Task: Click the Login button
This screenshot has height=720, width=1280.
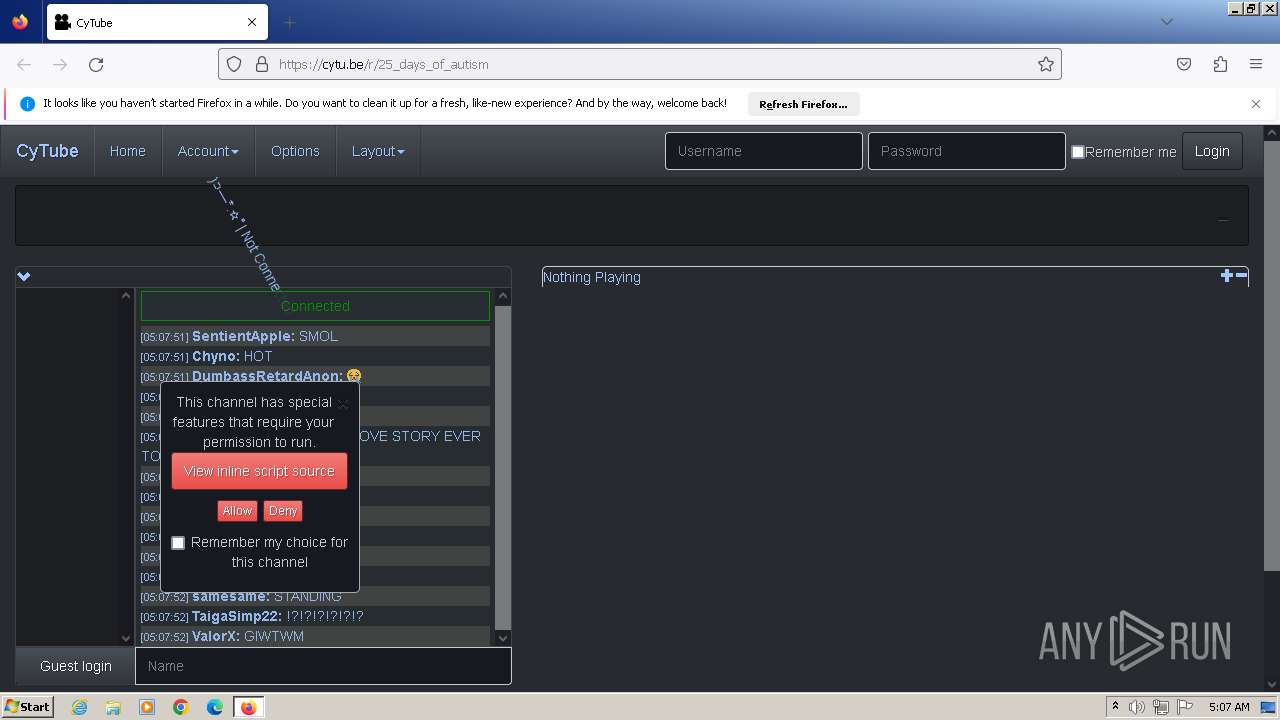Action: point(1212,151)
